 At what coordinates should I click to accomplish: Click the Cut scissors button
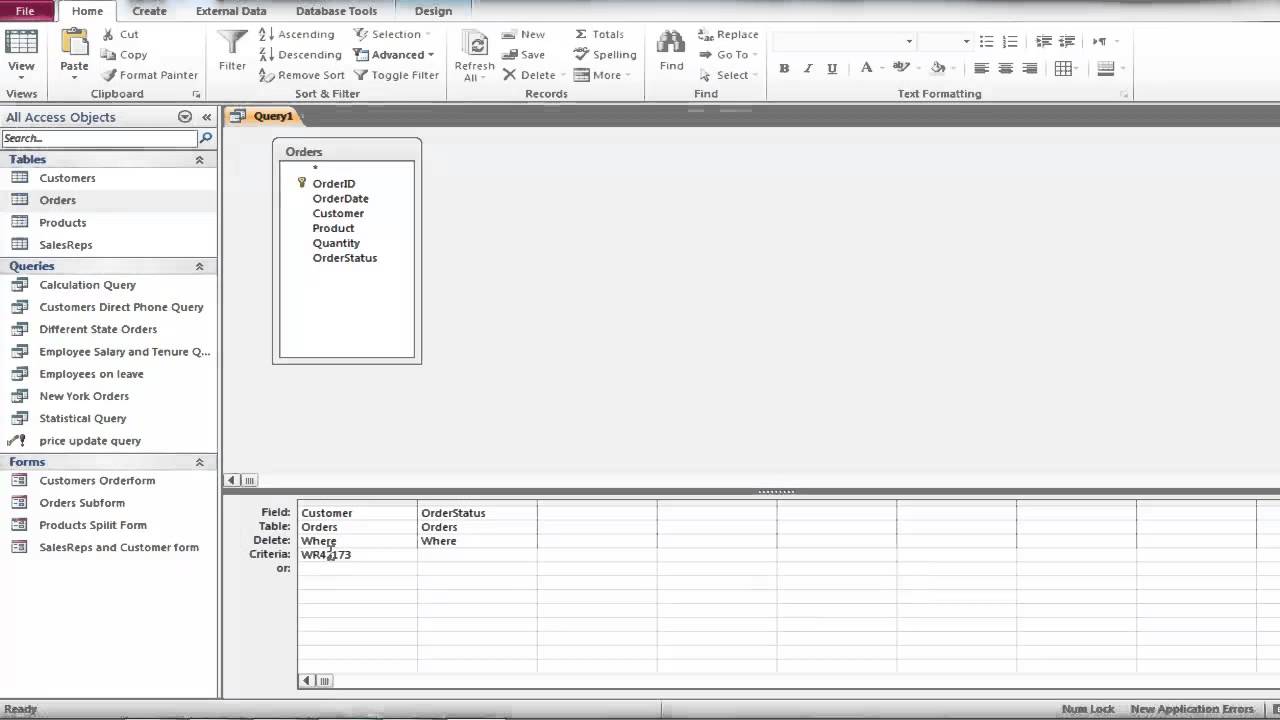[121, 34]
